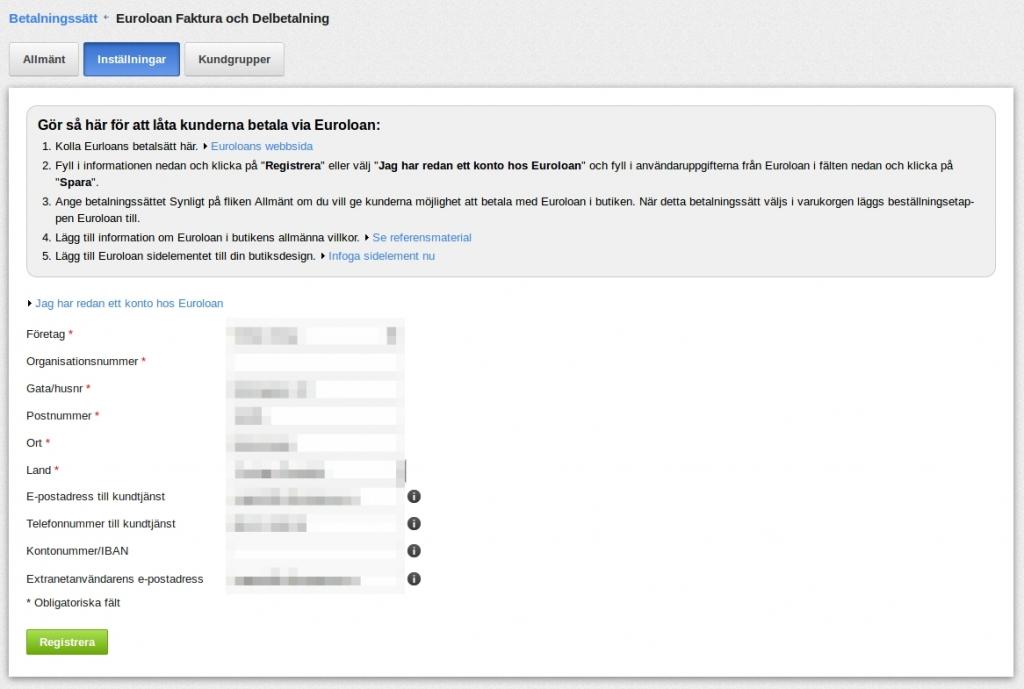The width and height of the screenshot is (1024, 689).
Task: Click the heading 'Gör så här för att låta kunderna betala via Euroloan:'
Action: click(208, 125)
